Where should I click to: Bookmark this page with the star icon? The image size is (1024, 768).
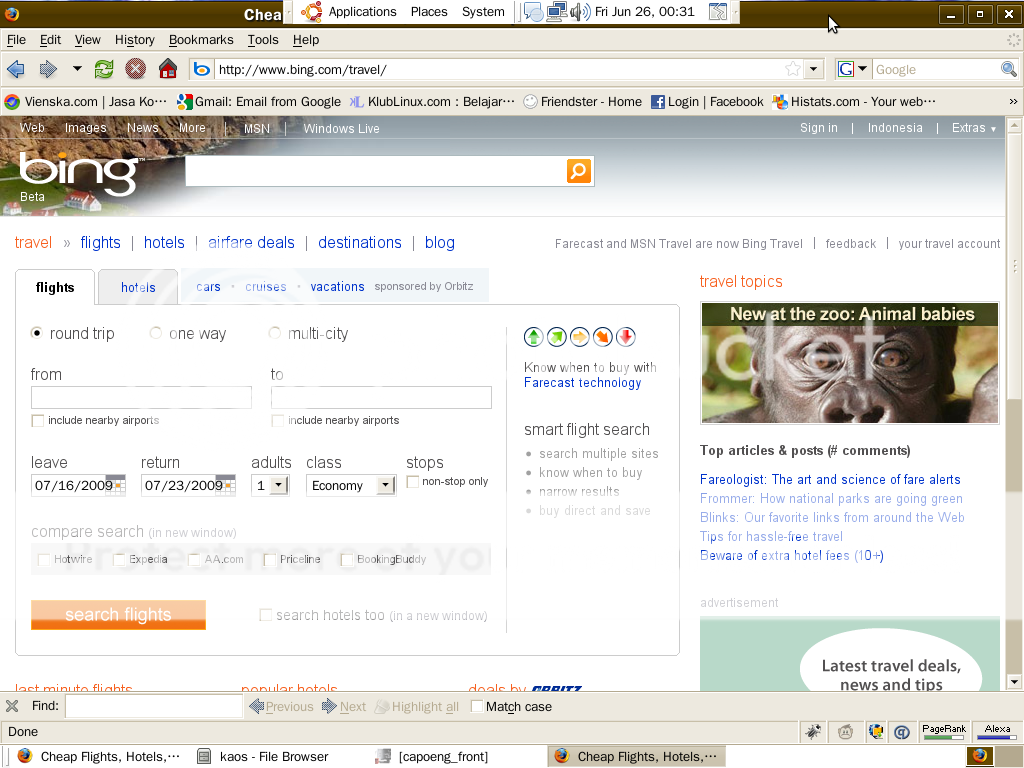(x=793, y=69)
